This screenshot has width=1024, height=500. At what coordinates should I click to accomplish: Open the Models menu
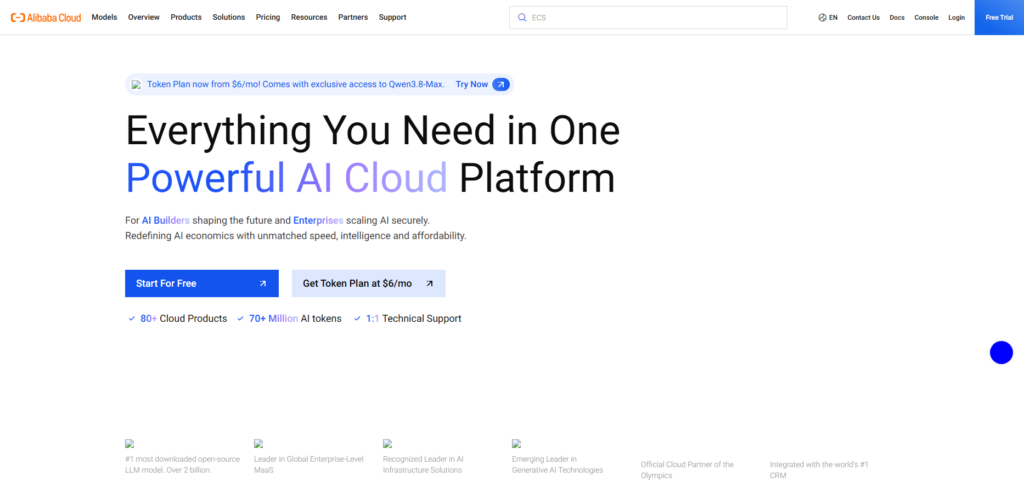104,18
